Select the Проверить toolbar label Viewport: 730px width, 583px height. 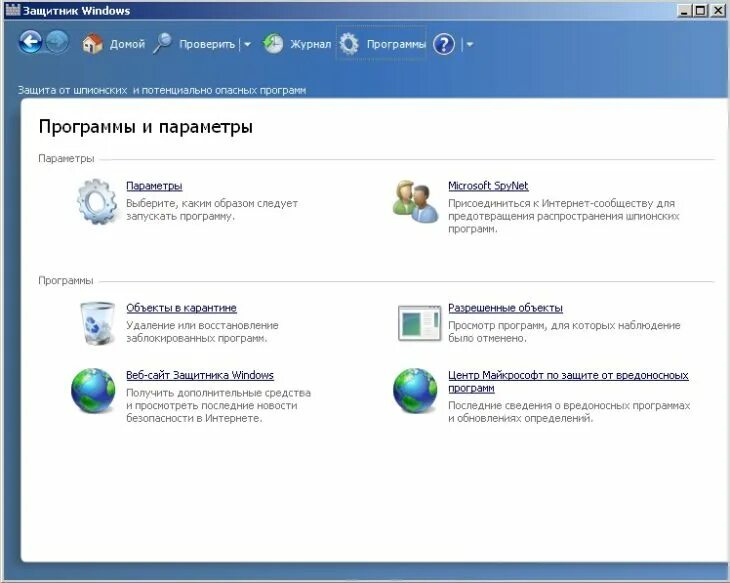[207, 44]
